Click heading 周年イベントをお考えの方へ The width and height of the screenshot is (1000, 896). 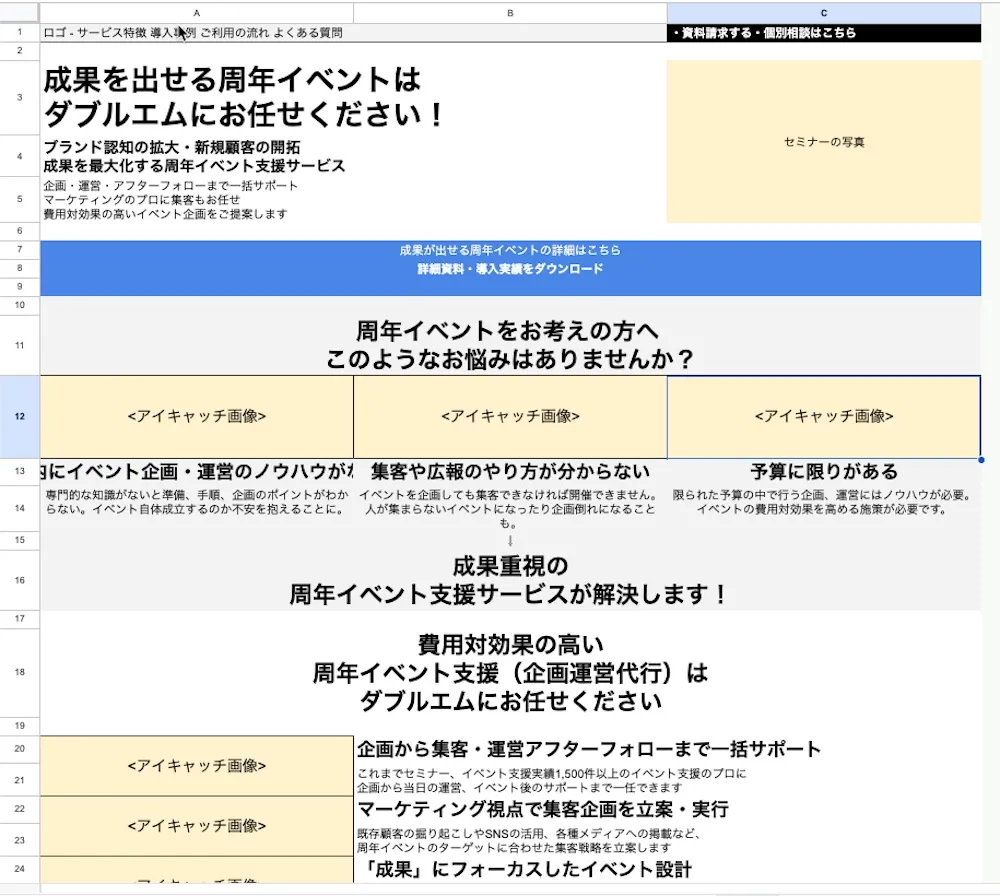pyautogui.click(x=508, y=331)
